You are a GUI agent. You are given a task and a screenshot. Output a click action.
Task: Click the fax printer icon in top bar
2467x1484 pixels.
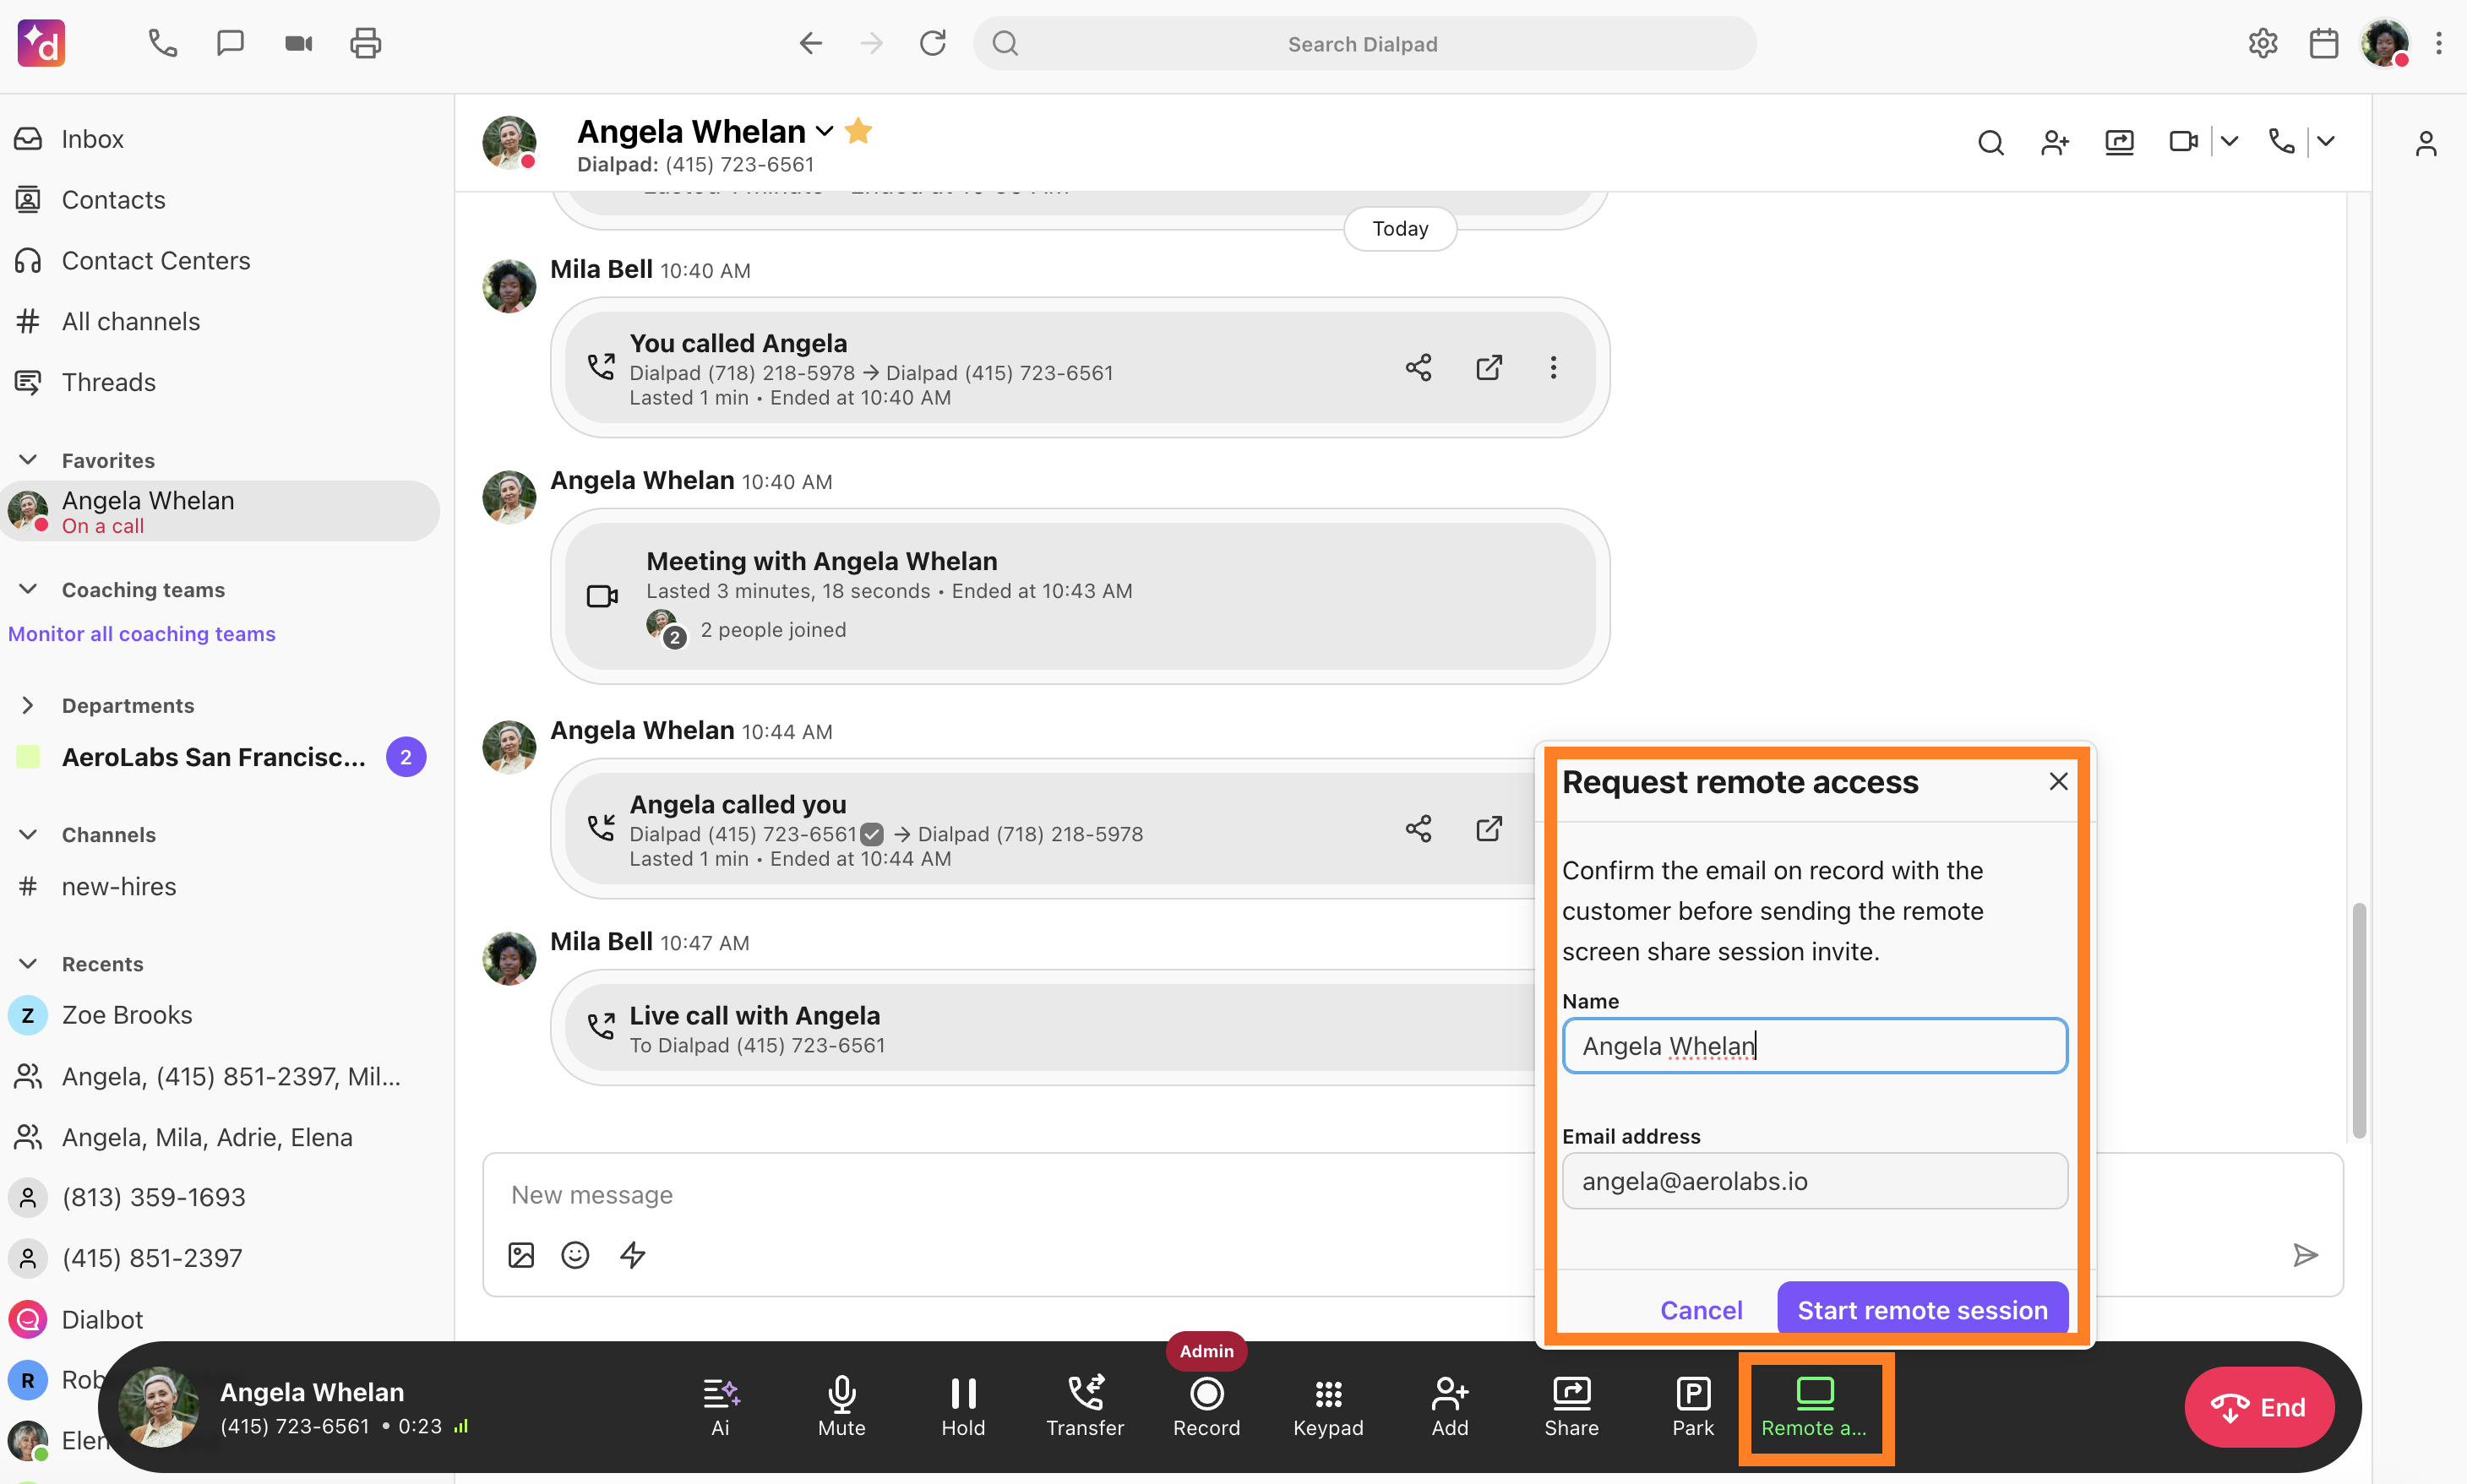pyautogui.click(x=366, y=43)
